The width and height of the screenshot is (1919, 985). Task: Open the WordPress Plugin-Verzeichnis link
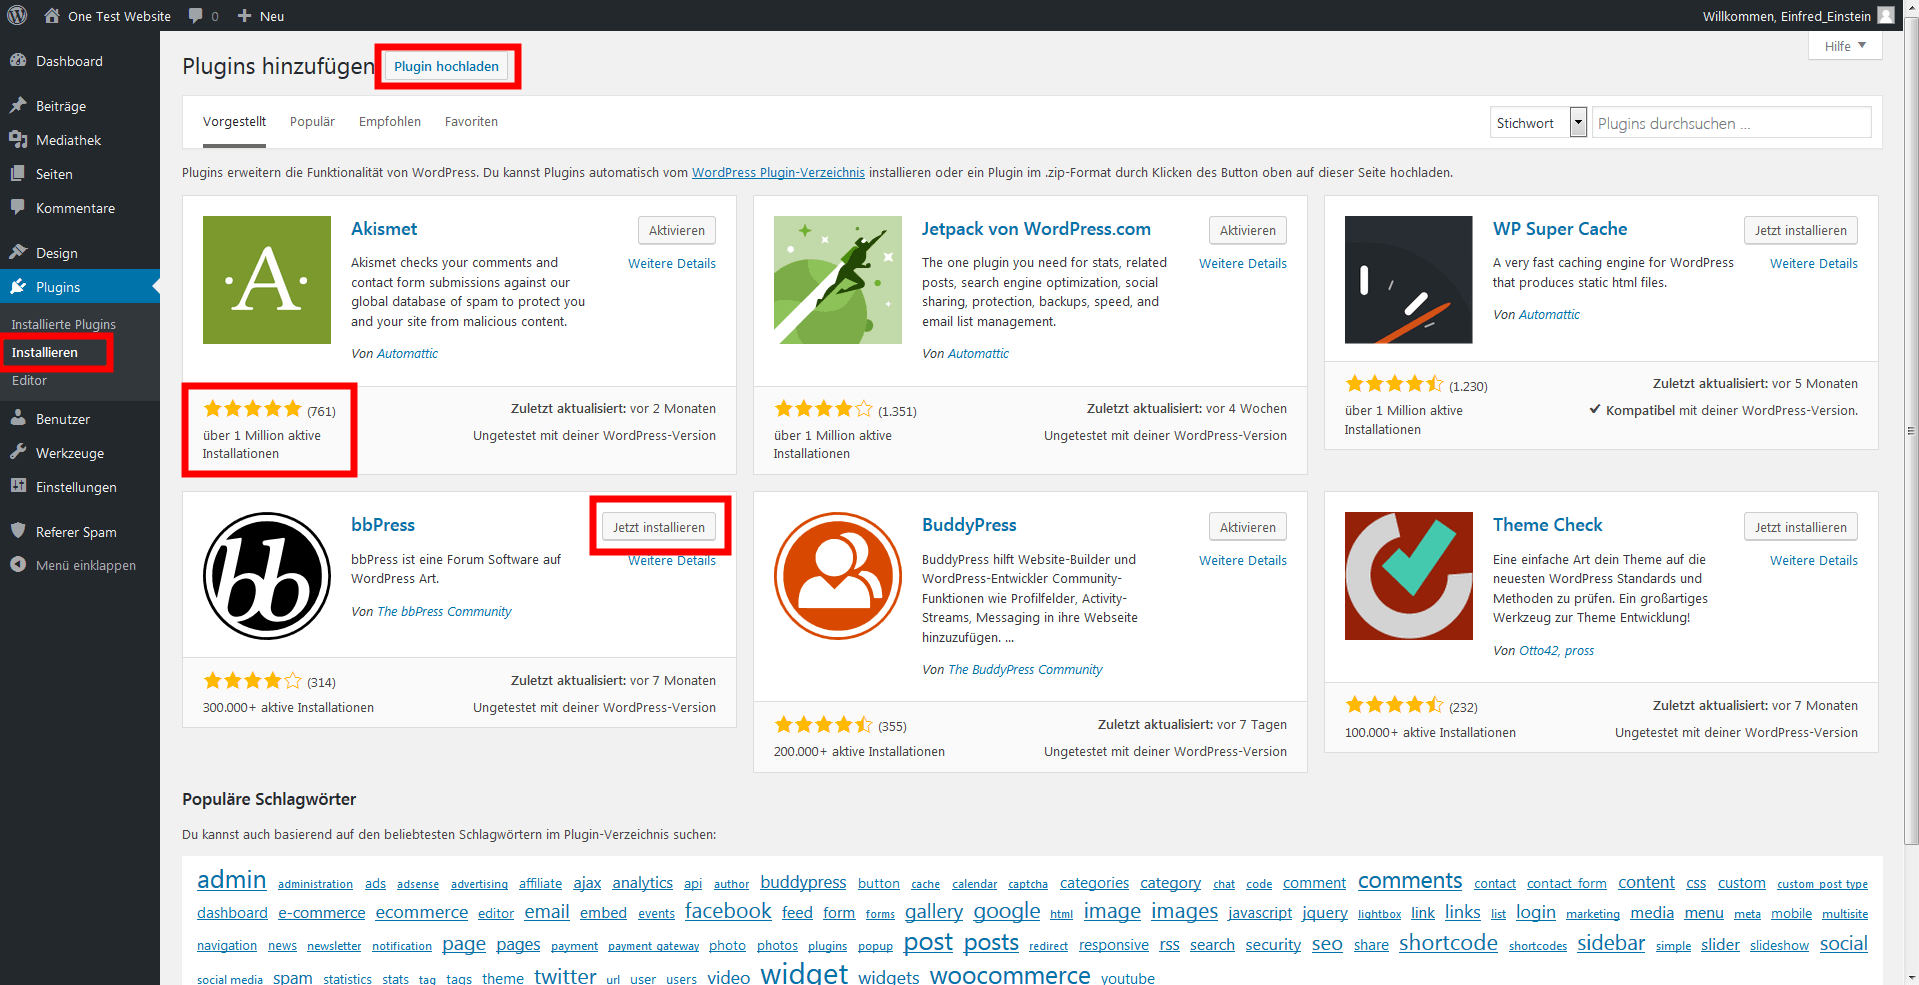778,173
